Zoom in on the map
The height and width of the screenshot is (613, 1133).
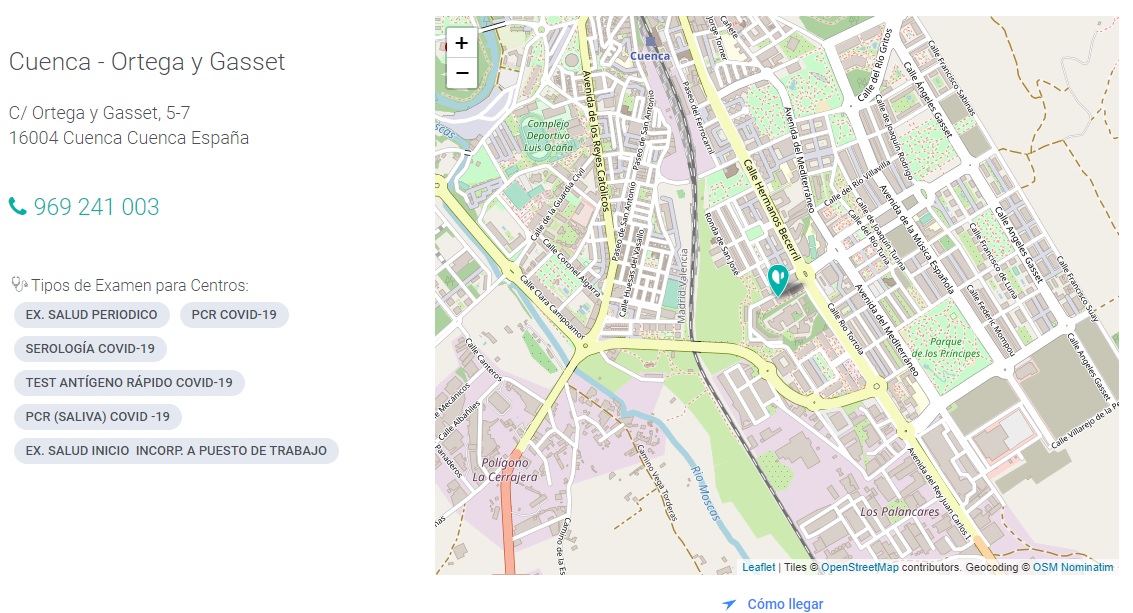tap(461, 43)
